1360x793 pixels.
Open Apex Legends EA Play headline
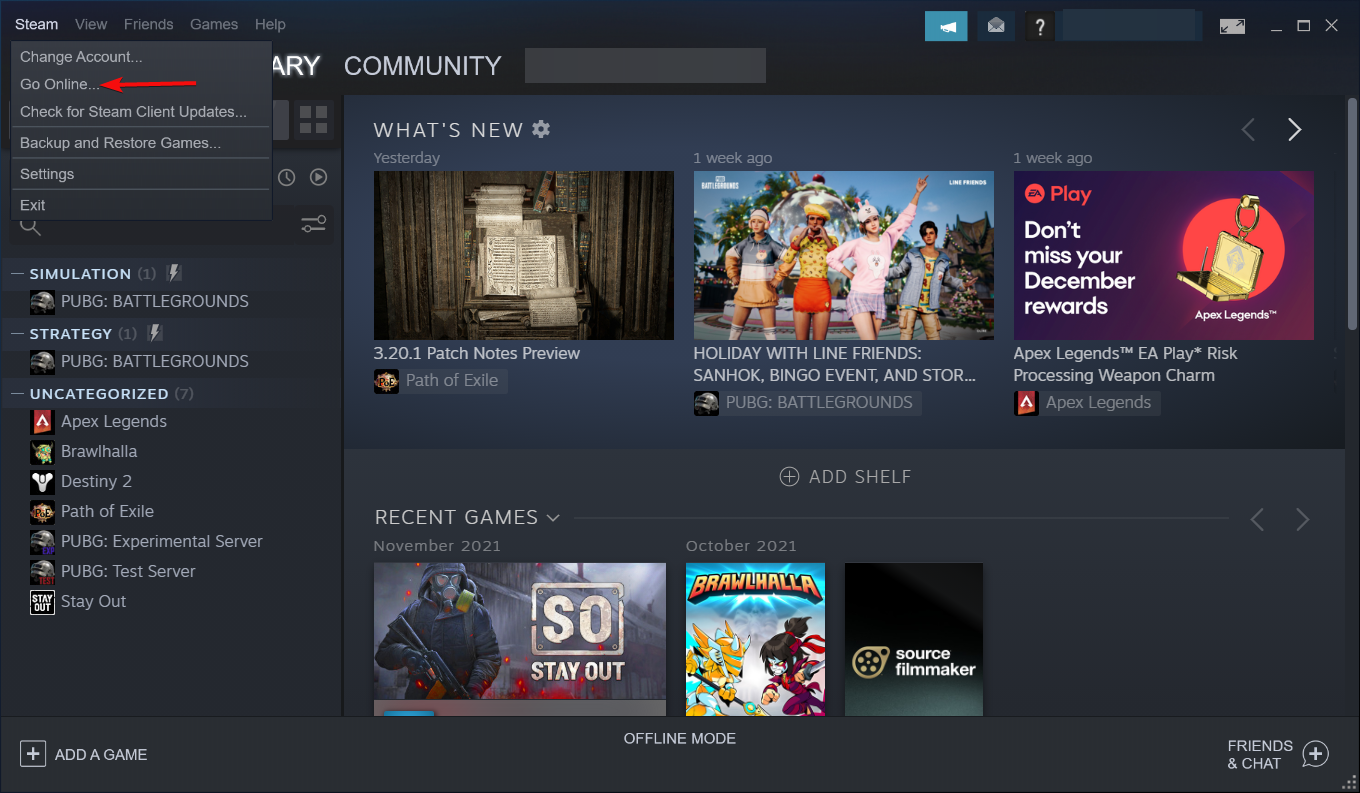(x=1125, y=364)
